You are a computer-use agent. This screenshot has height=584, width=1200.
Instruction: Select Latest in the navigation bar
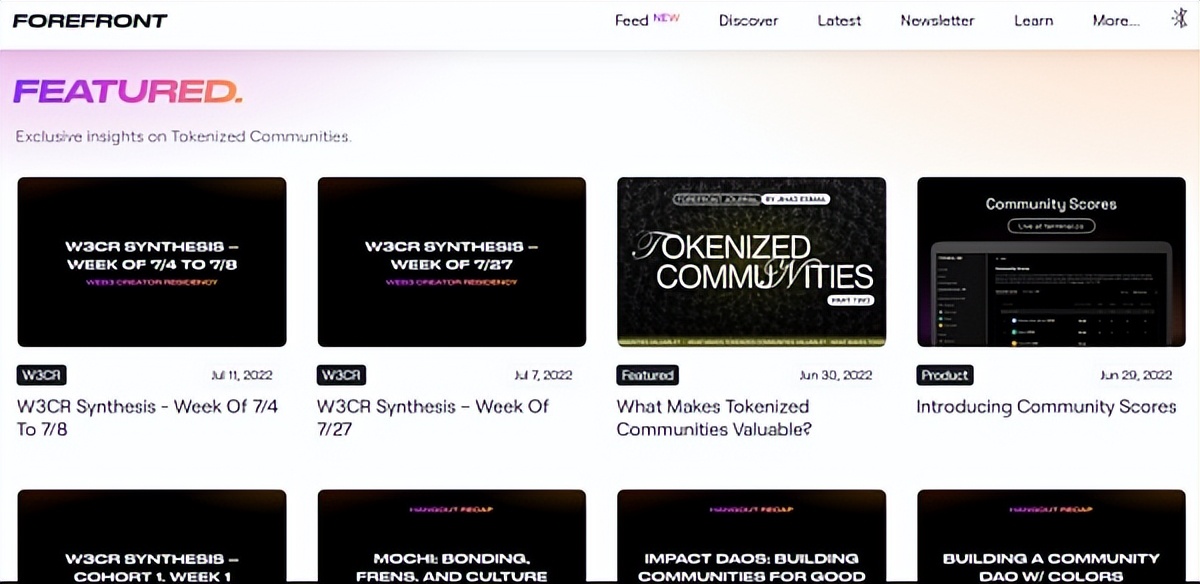click(x=838, y=21)
